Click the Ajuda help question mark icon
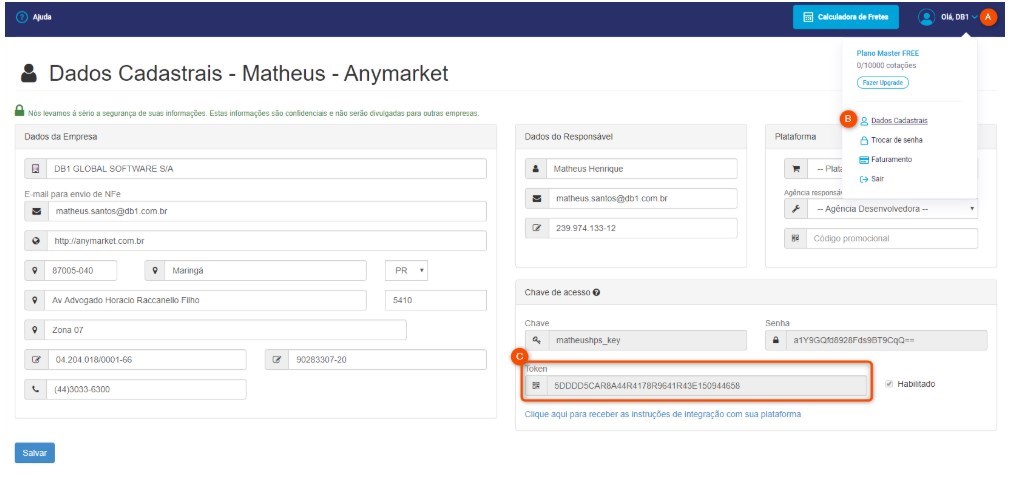Viewport: 1010px width, 477px height. (x=22, y=17)
